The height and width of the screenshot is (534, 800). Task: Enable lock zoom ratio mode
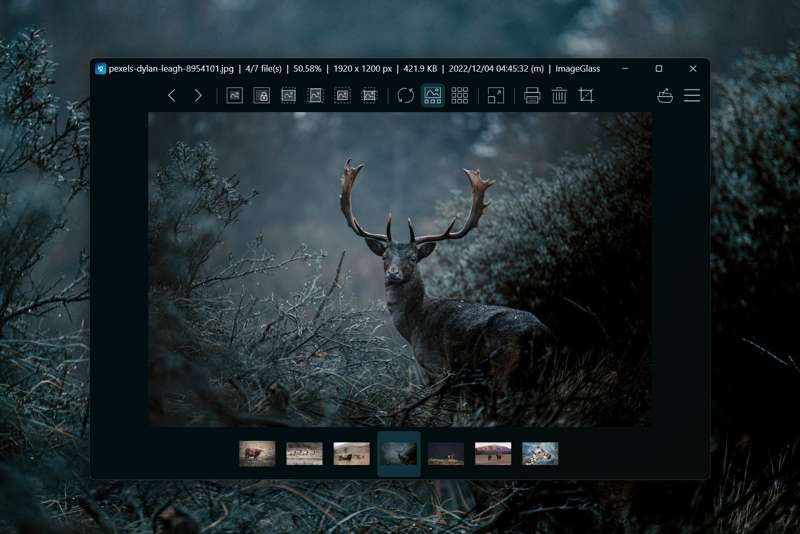261,96
